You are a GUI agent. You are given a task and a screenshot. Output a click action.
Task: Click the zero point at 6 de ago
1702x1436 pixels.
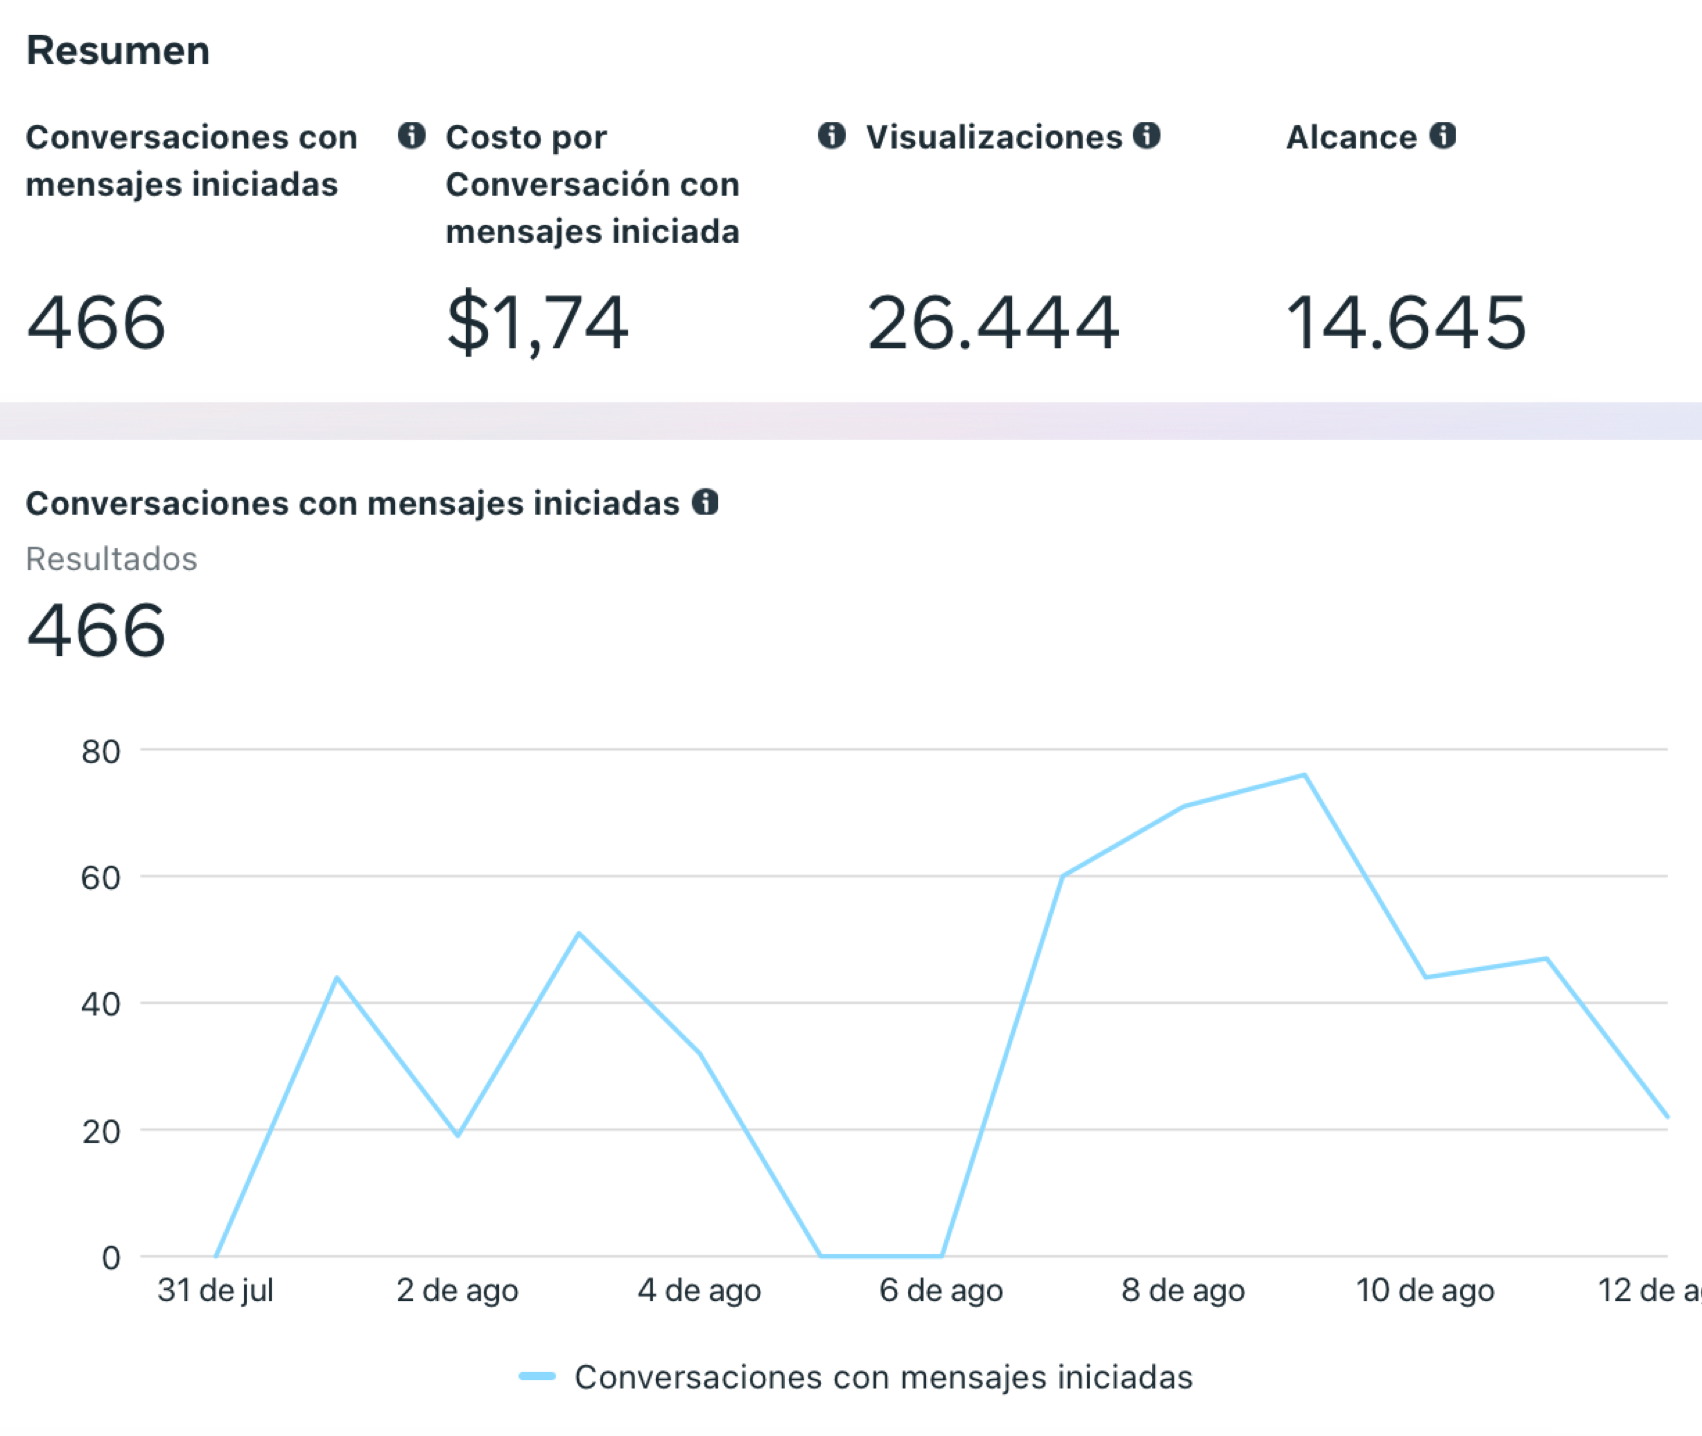pos(941,1256)
